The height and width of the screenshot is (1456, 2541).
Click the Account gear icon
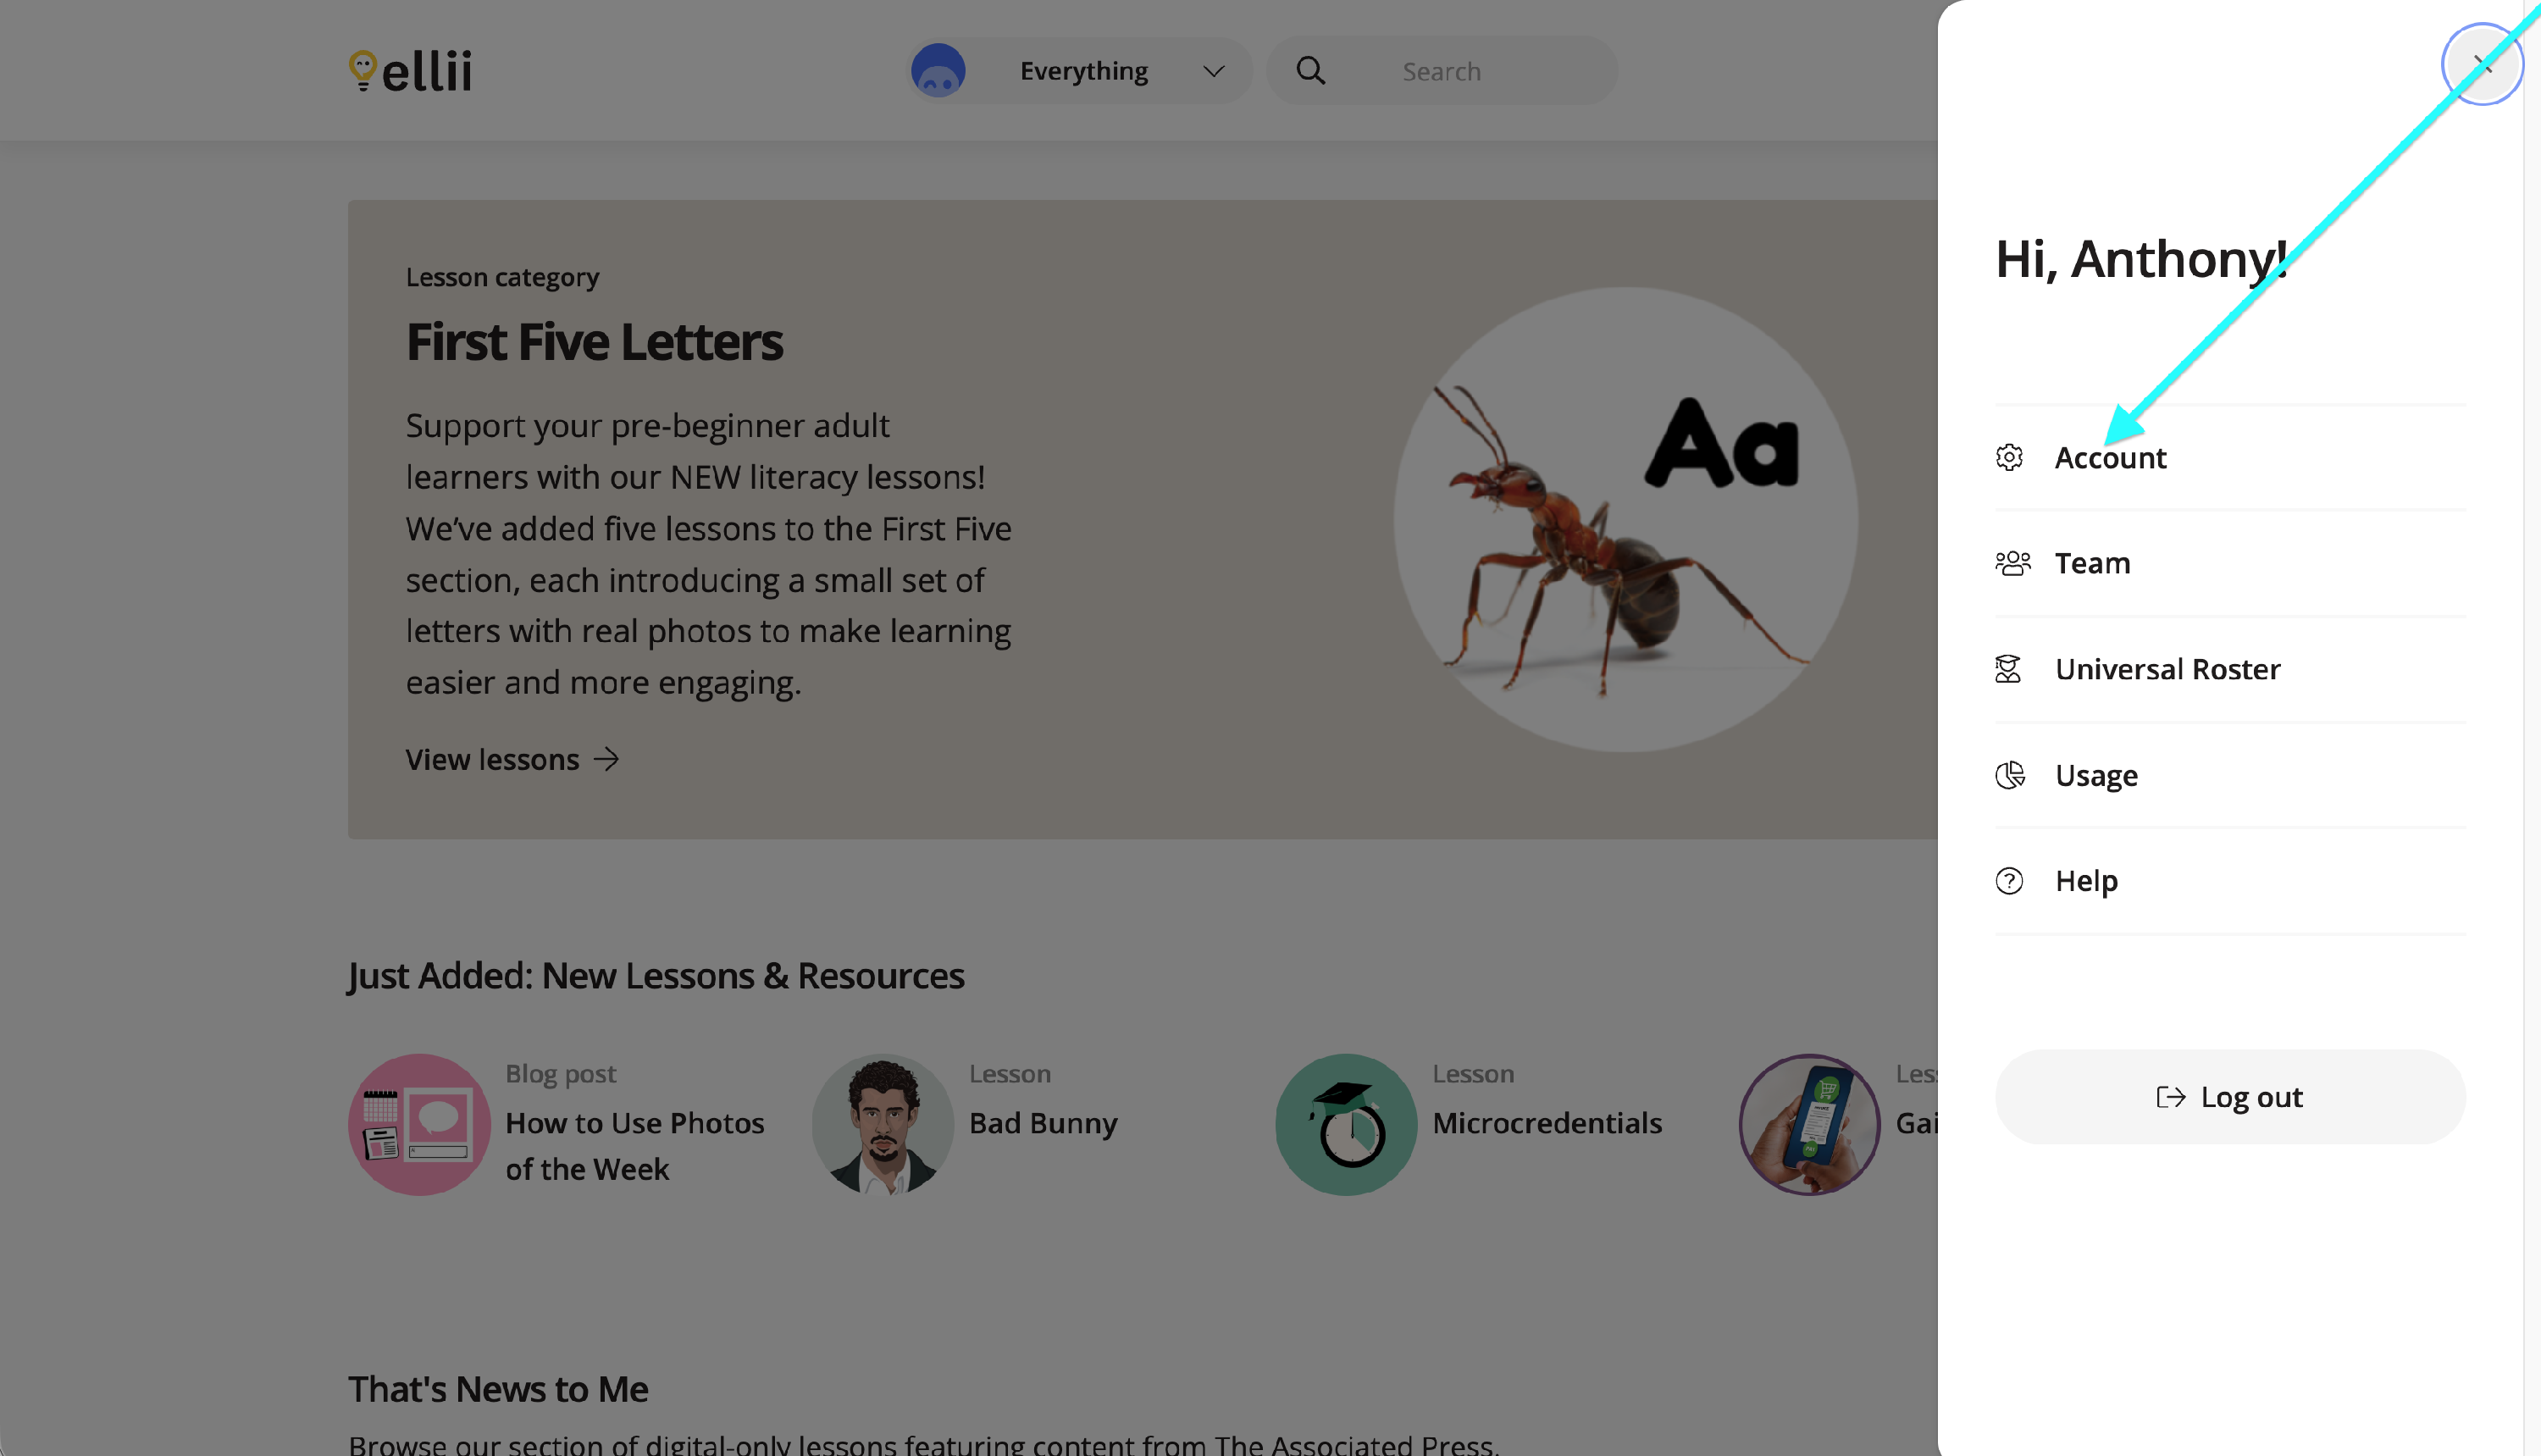(2009, 457)
